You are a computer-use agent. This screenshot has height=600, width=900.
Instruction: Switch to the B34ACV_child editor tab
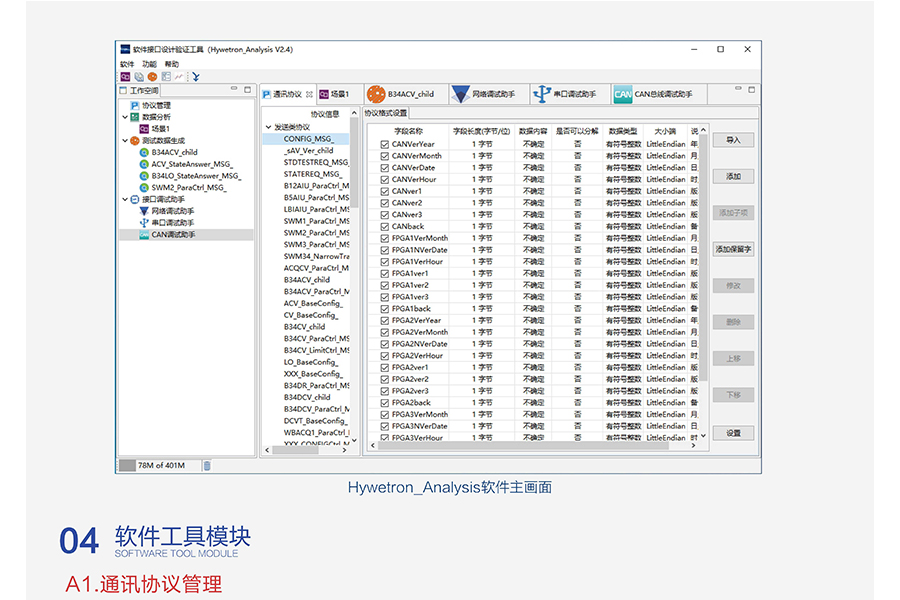pos(405,94)
